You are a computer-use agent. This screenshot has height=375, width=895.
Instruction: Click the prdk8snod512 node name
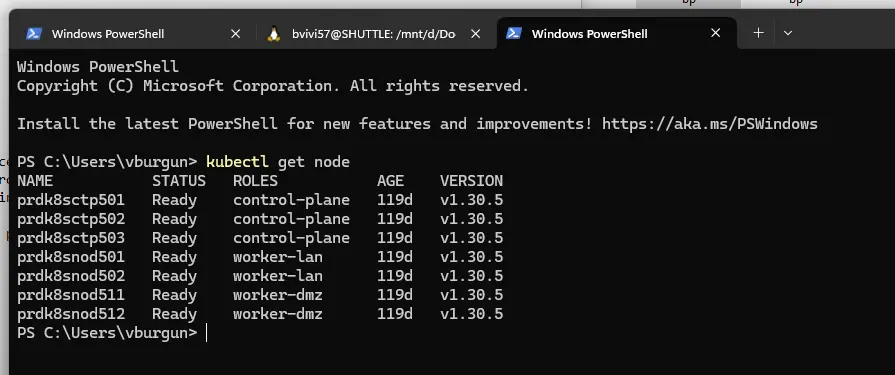click(71, 314)
